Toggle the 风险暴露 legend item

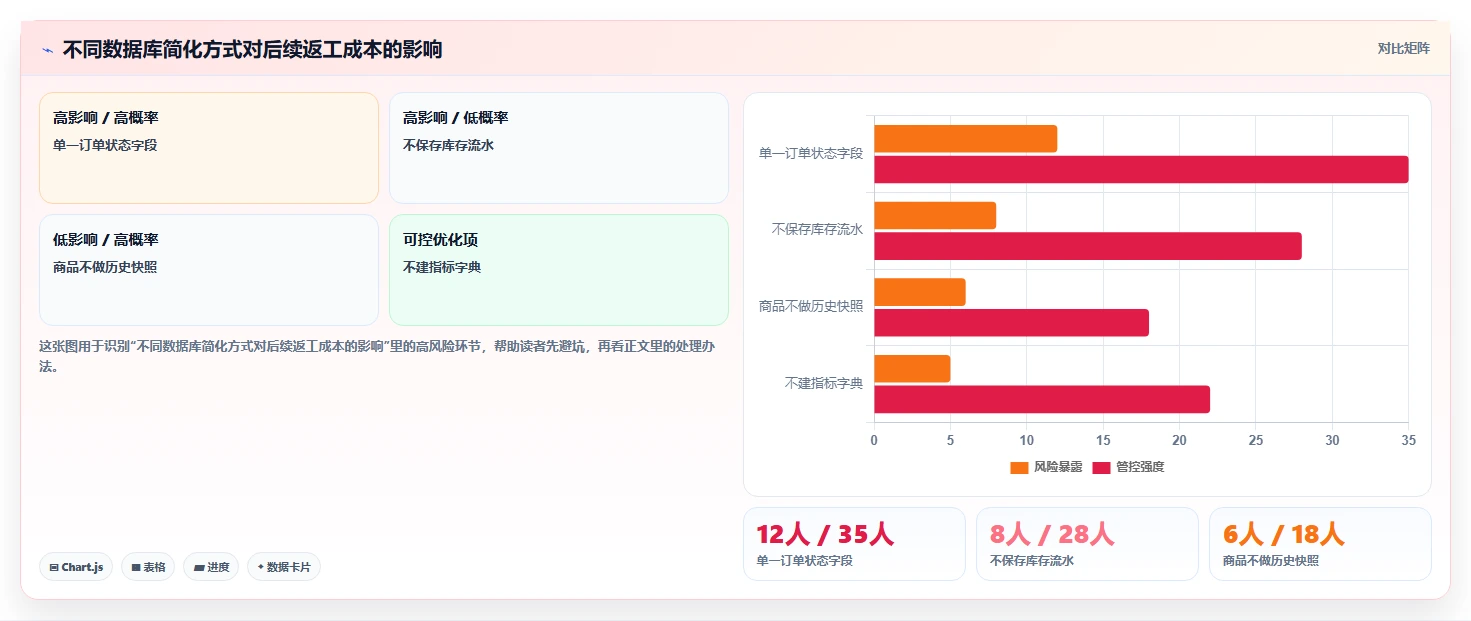1046,467
